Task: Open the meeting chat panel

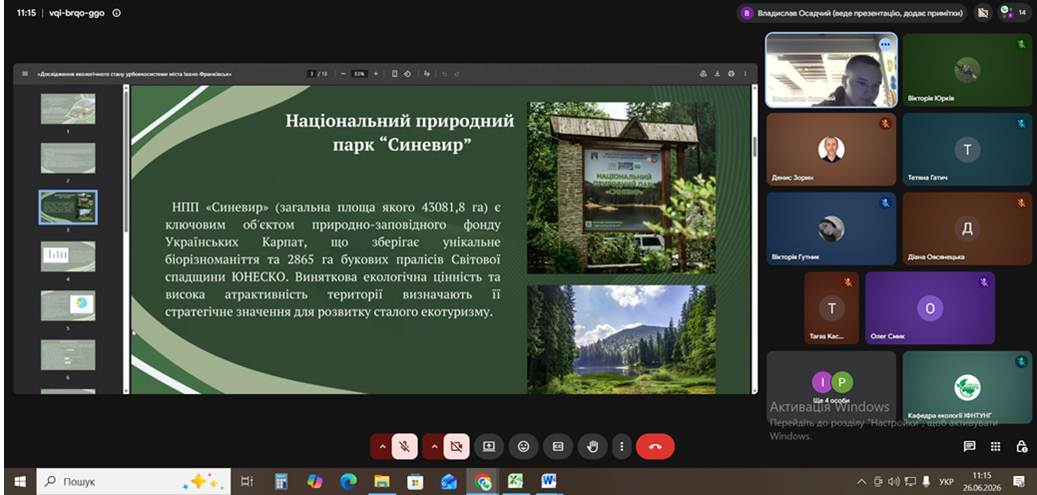Action: (970, 446)
